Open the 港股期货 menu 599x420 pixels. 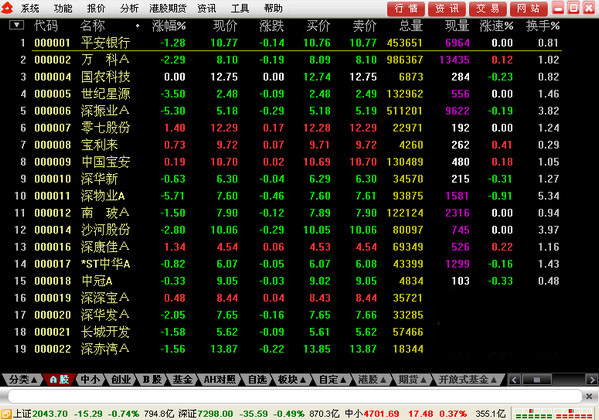pos(168,8)
